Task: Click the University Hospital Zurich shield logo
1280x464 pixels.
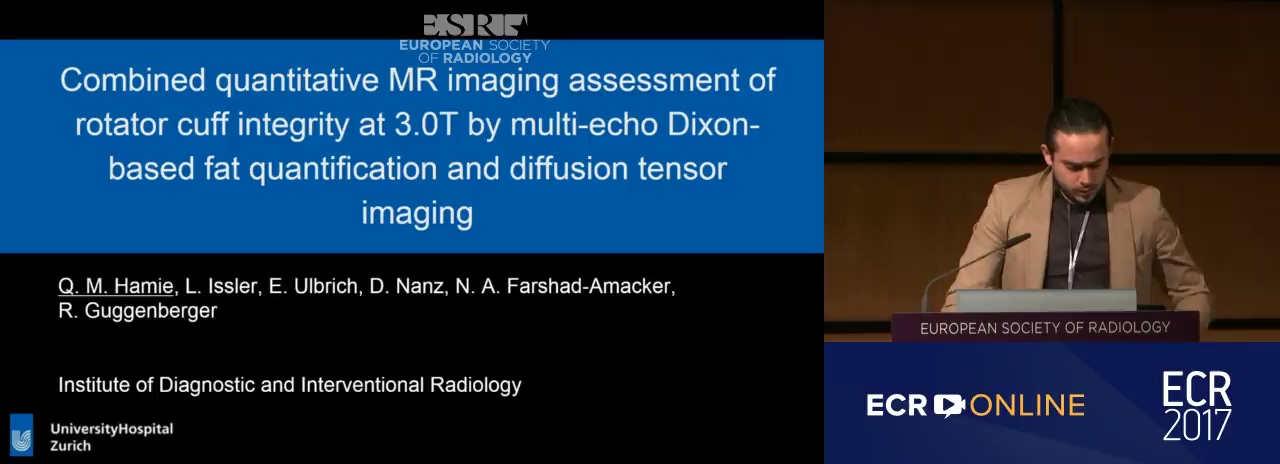Action: (x=22, y=436)
